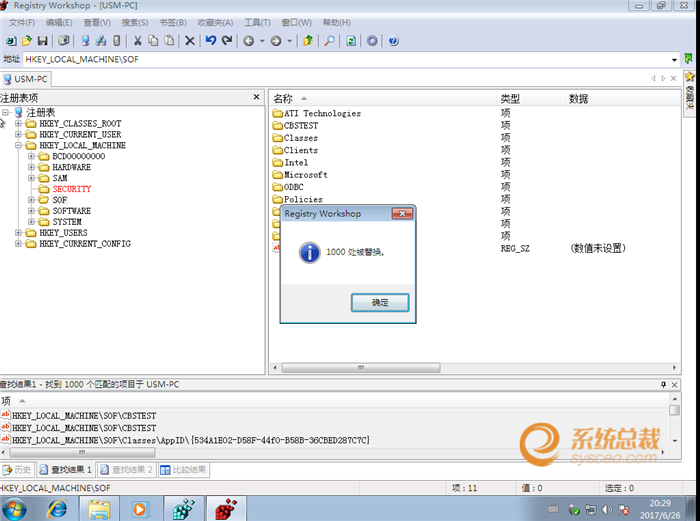Click the blue undo arrow icon
700x521 pixels.
tap(211, 41)
